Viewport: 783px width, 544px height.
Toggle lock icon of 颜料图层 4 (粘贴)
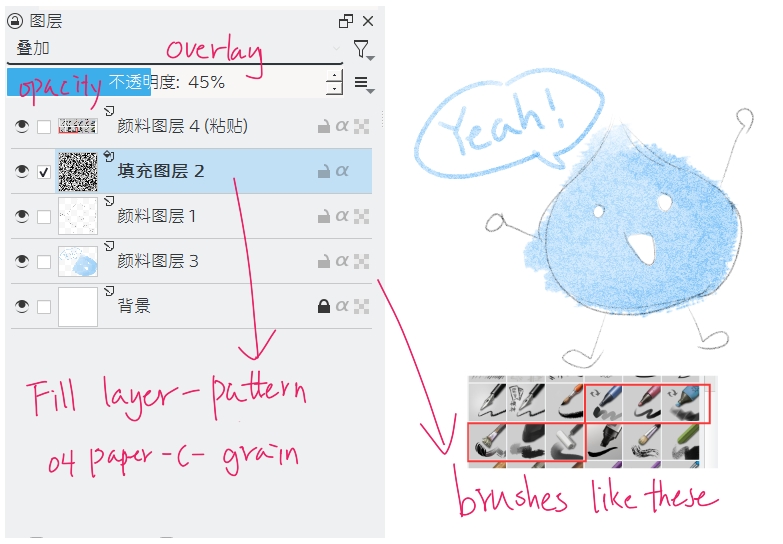324,126
